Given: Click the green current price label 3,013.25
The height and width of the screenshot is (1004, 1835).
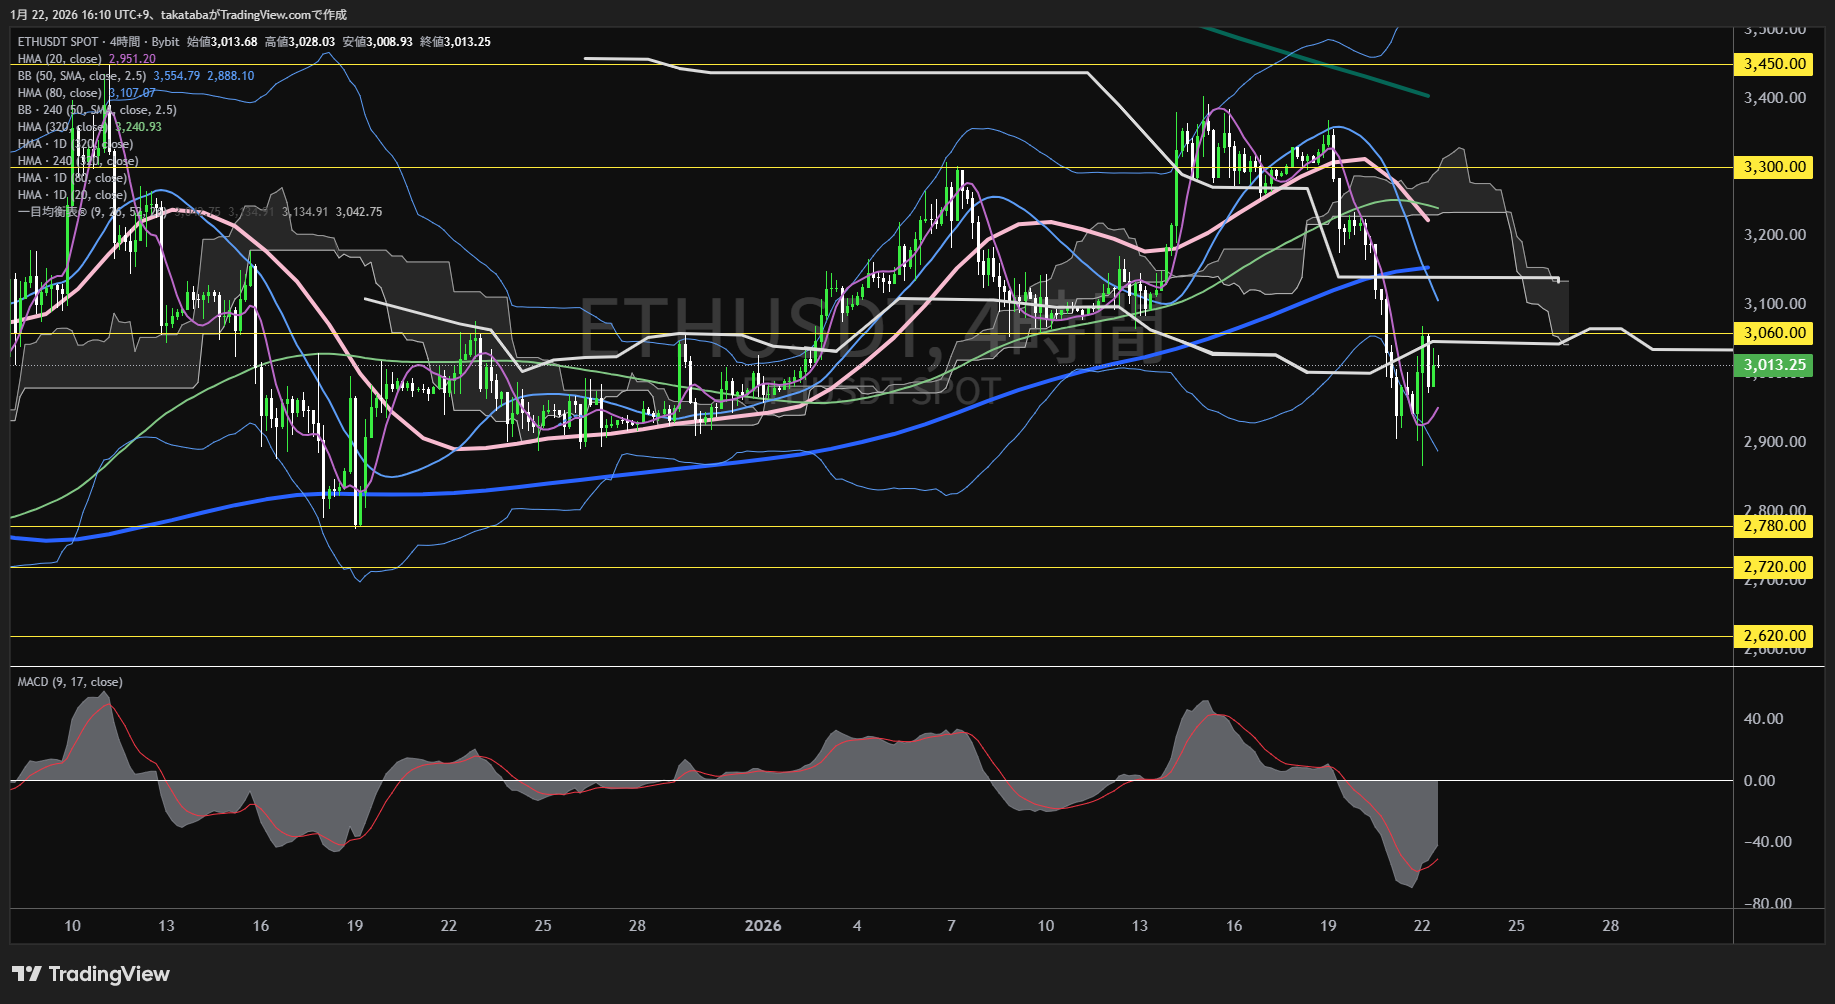Looking at the screenshot, I should click(x=1775, y=365).
